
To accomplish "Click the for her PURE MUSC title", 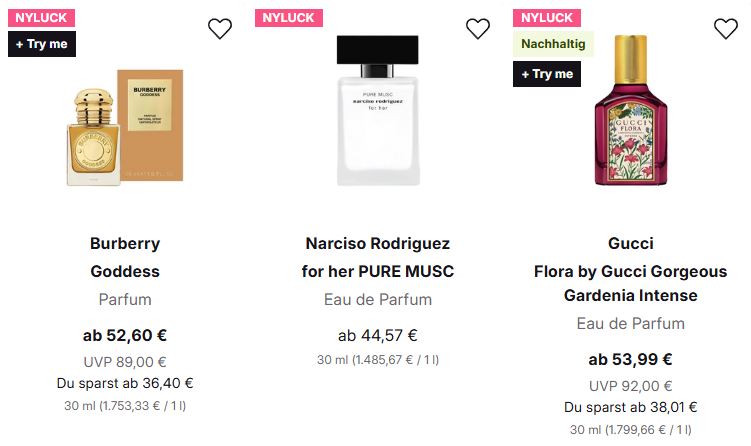I will click(377, 271).
